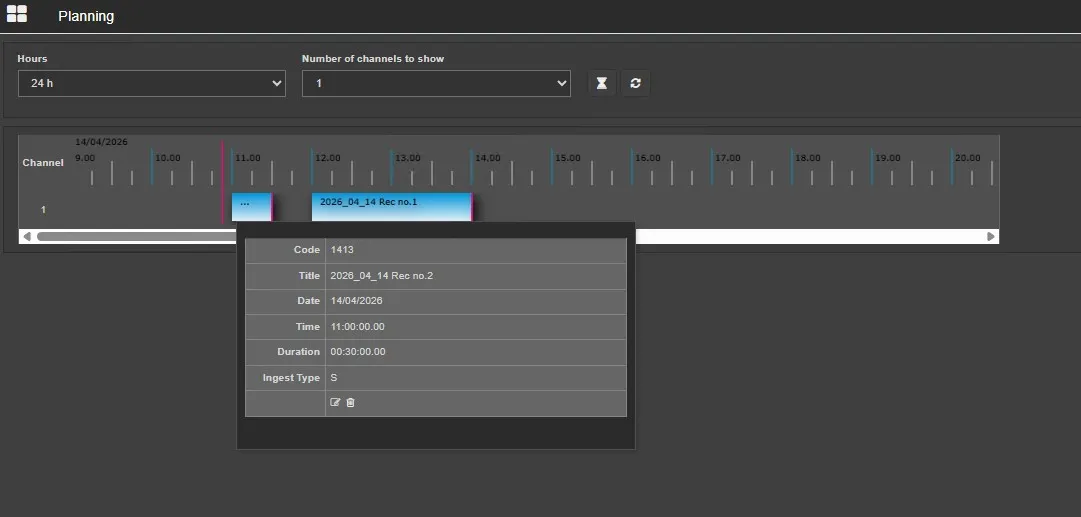The width and height of the screenshot is (1081, 517).
Task: Open the Hours dropdown
Action: (x=151, y=83)
